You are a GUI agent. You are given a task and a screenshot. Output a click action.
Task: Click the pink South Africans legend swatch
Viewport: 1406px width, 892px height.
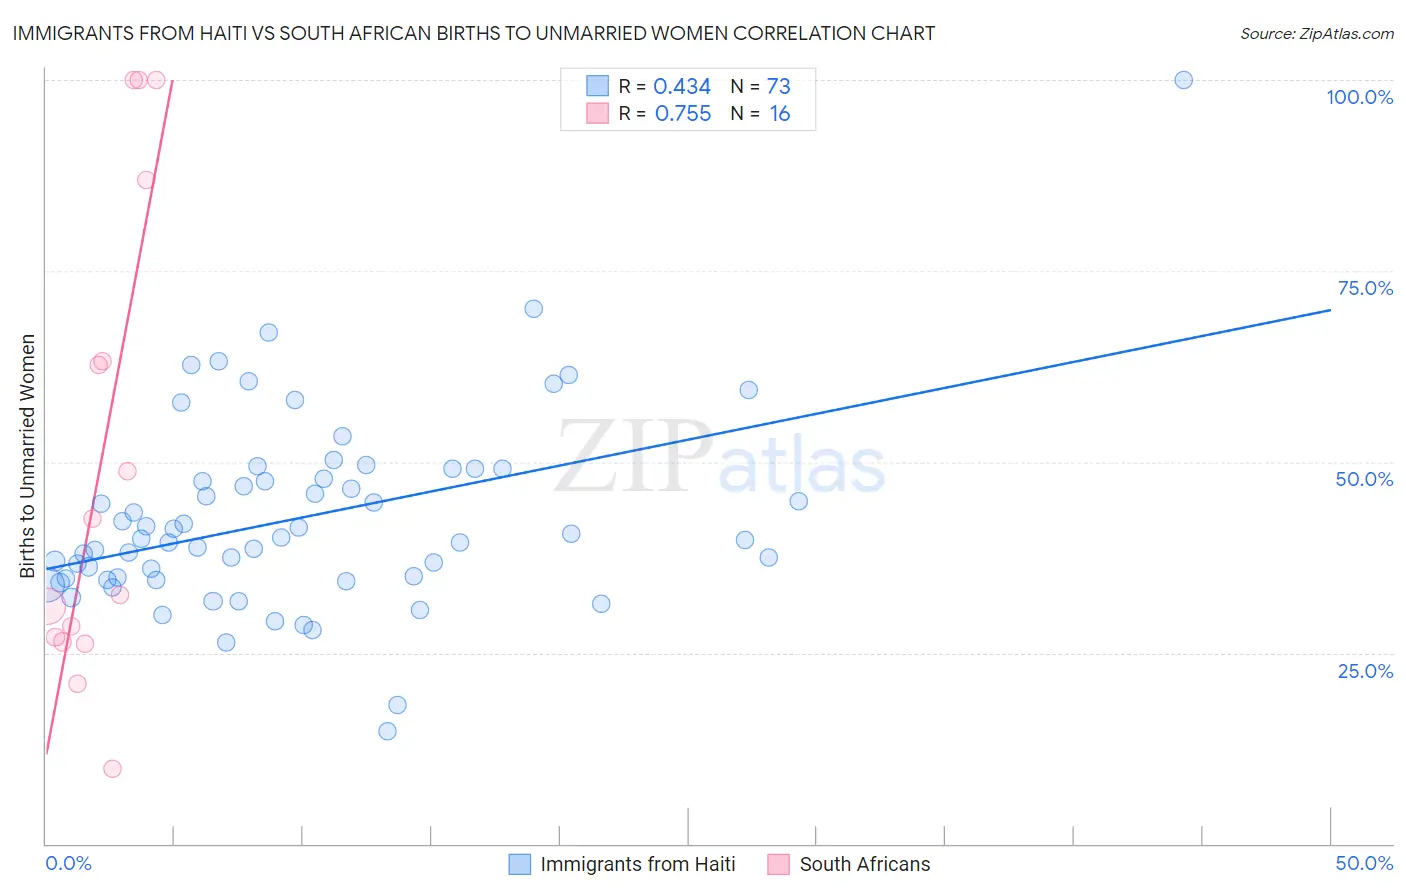point(778,864)
